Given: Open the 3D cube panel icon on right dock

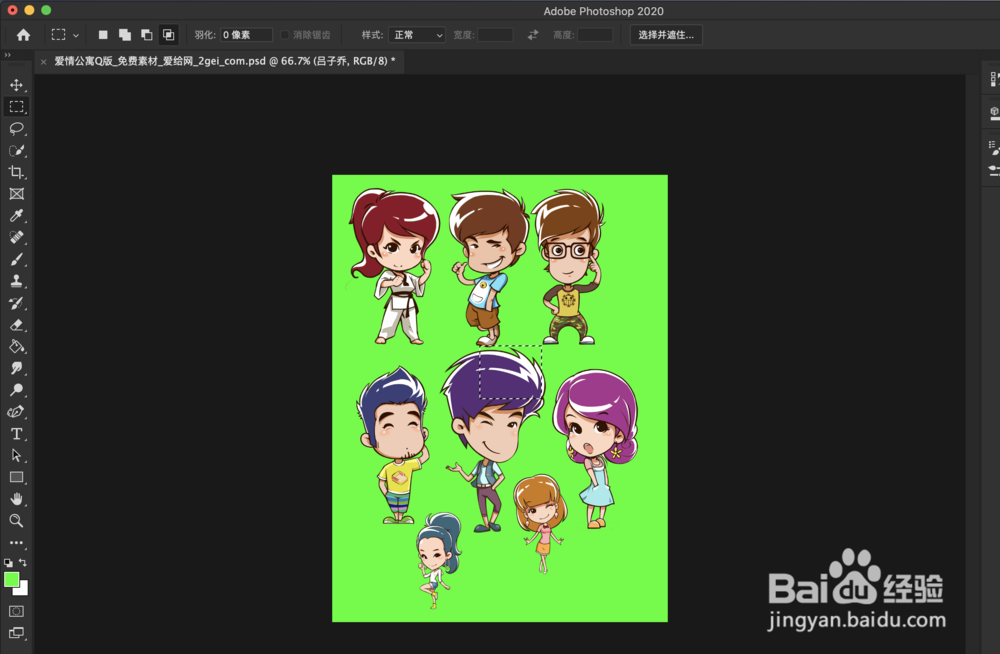Looking at the screenshot, I should coord(994,114).
